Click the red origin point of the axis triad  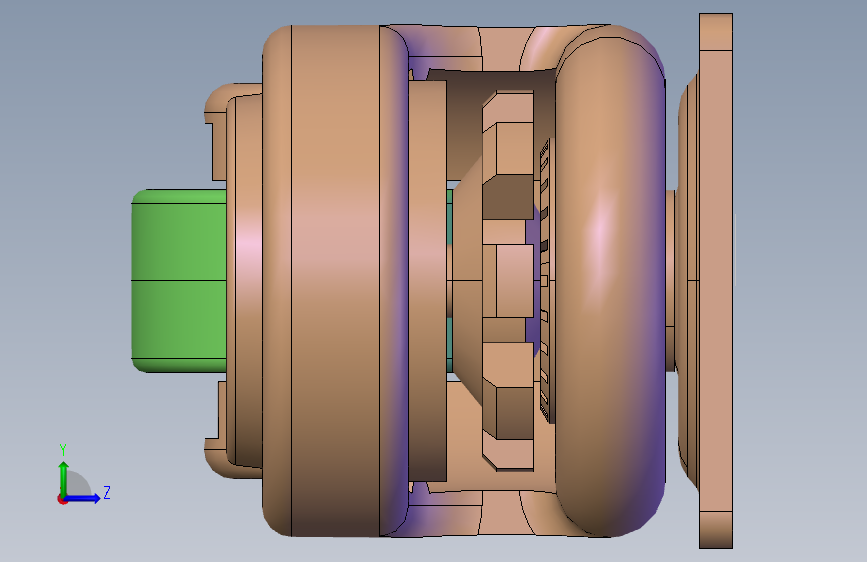pyautogui.click(x=62, y=499)
